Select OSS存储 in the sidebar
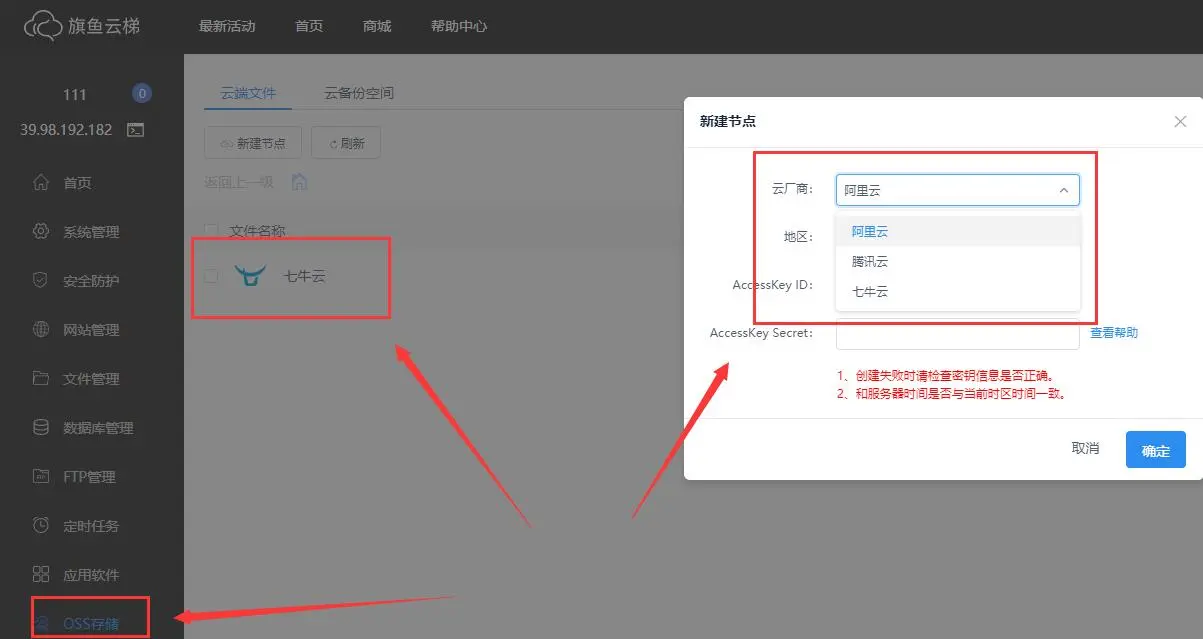 point(91,623)
